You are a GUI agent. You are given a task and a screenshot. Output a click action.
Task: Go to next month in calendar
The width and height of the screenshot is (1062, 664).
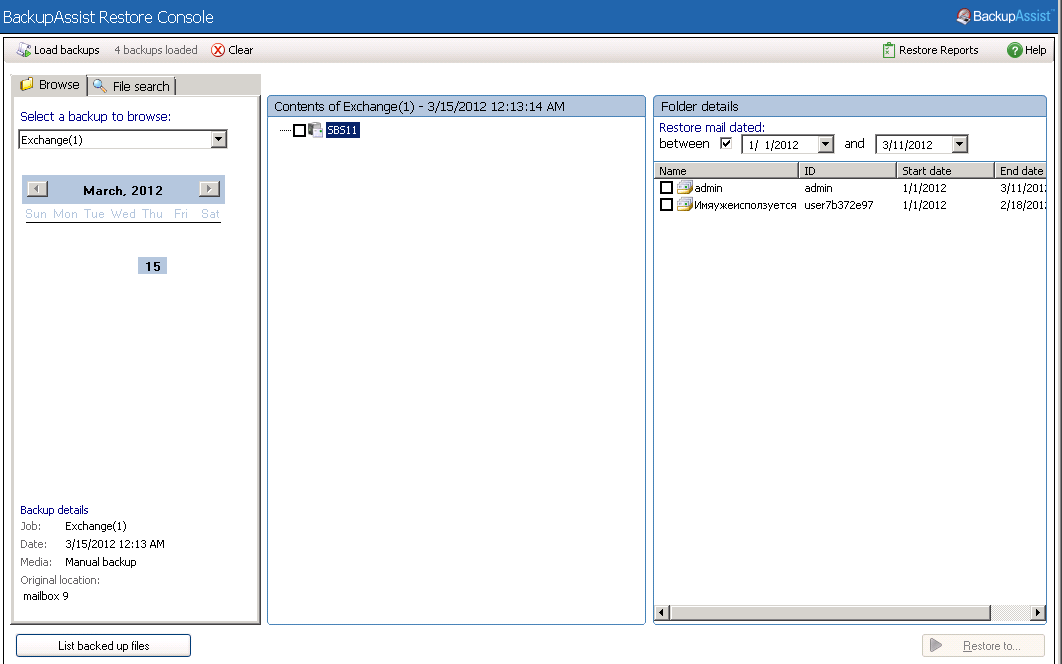[209, 189]
